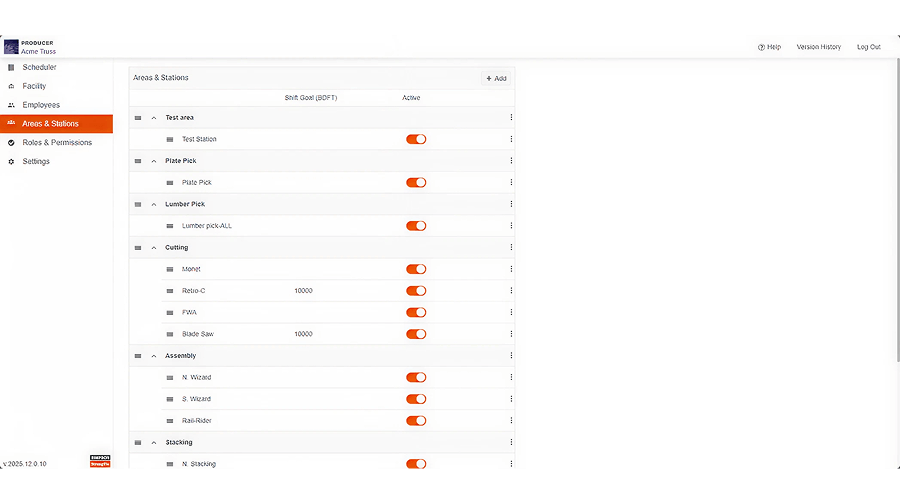
Task: Collapse the Assembly group
Action: (x=154, y=356)
